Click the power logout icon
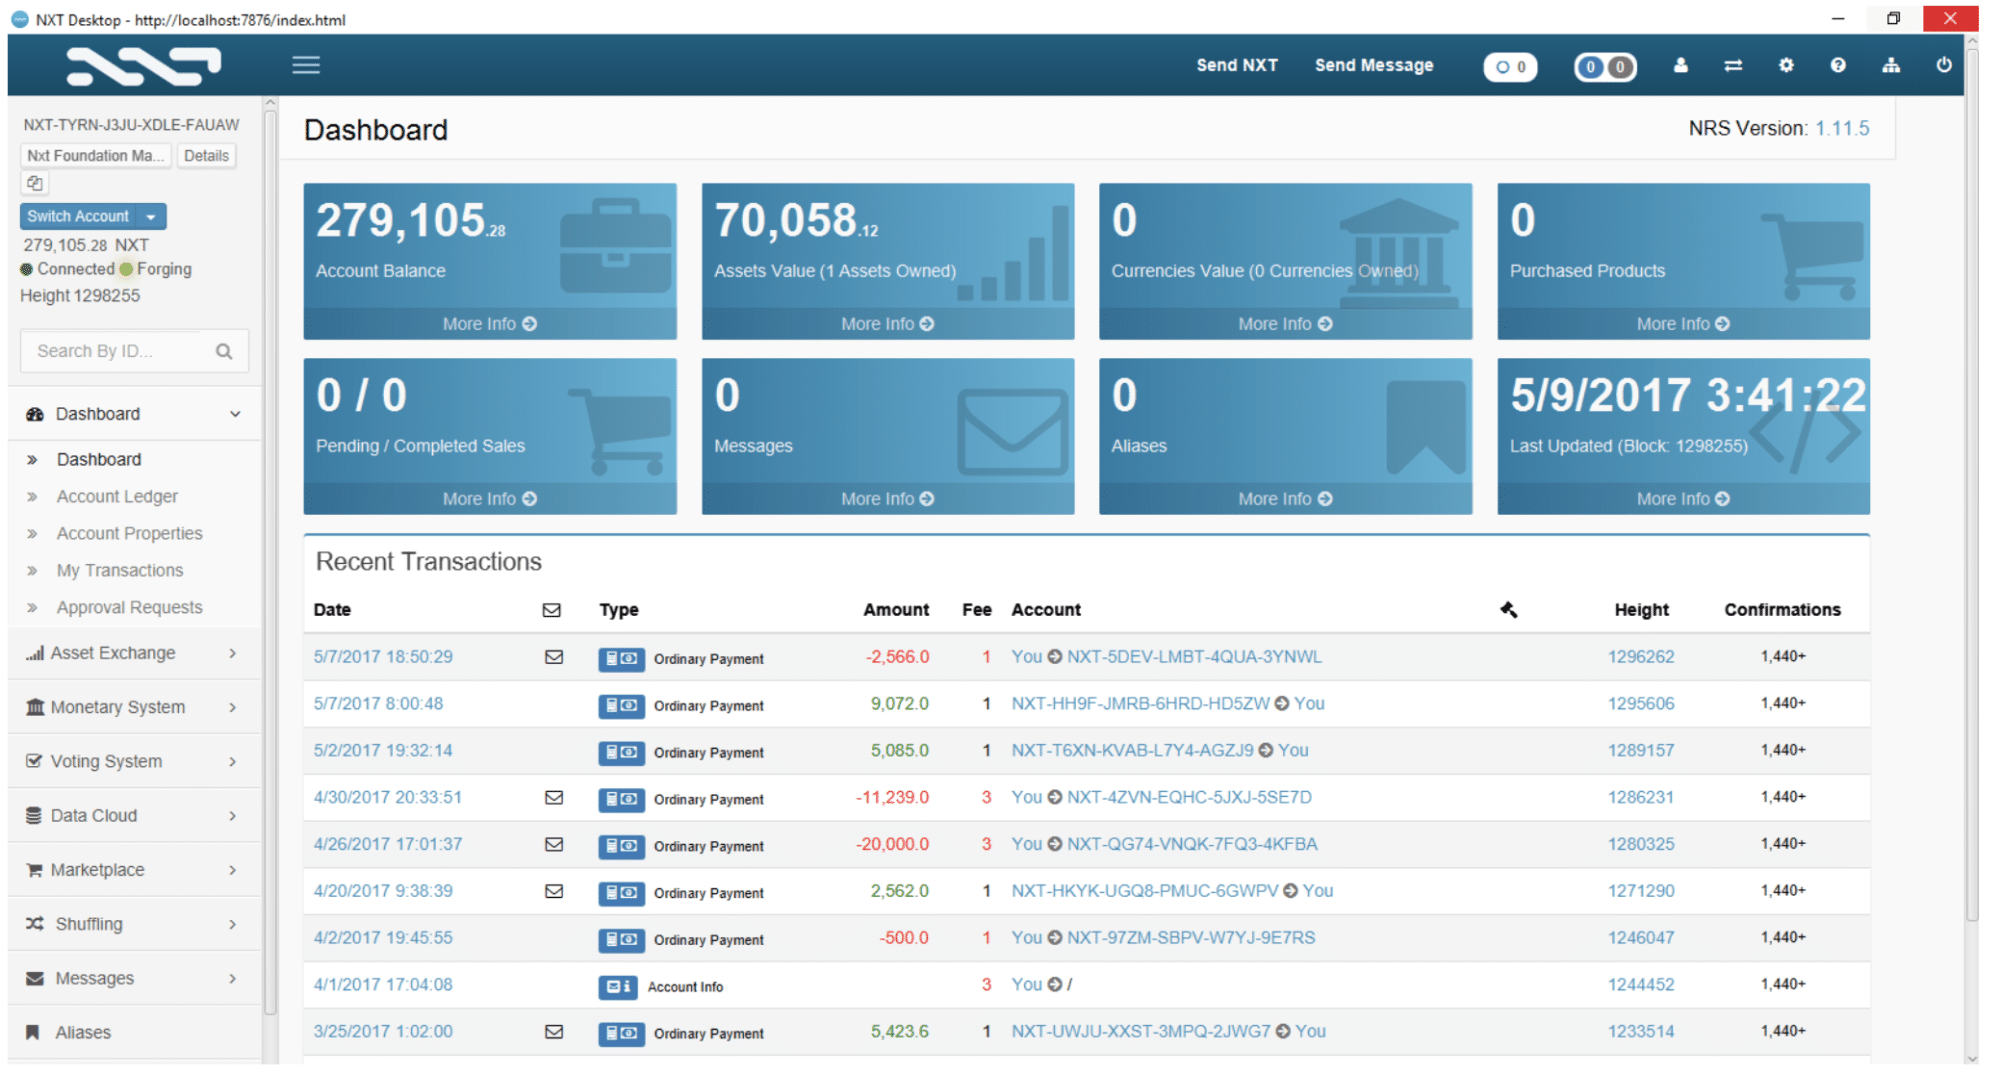This screenshot has height=1074, width=2000. tap(1943, 65)
